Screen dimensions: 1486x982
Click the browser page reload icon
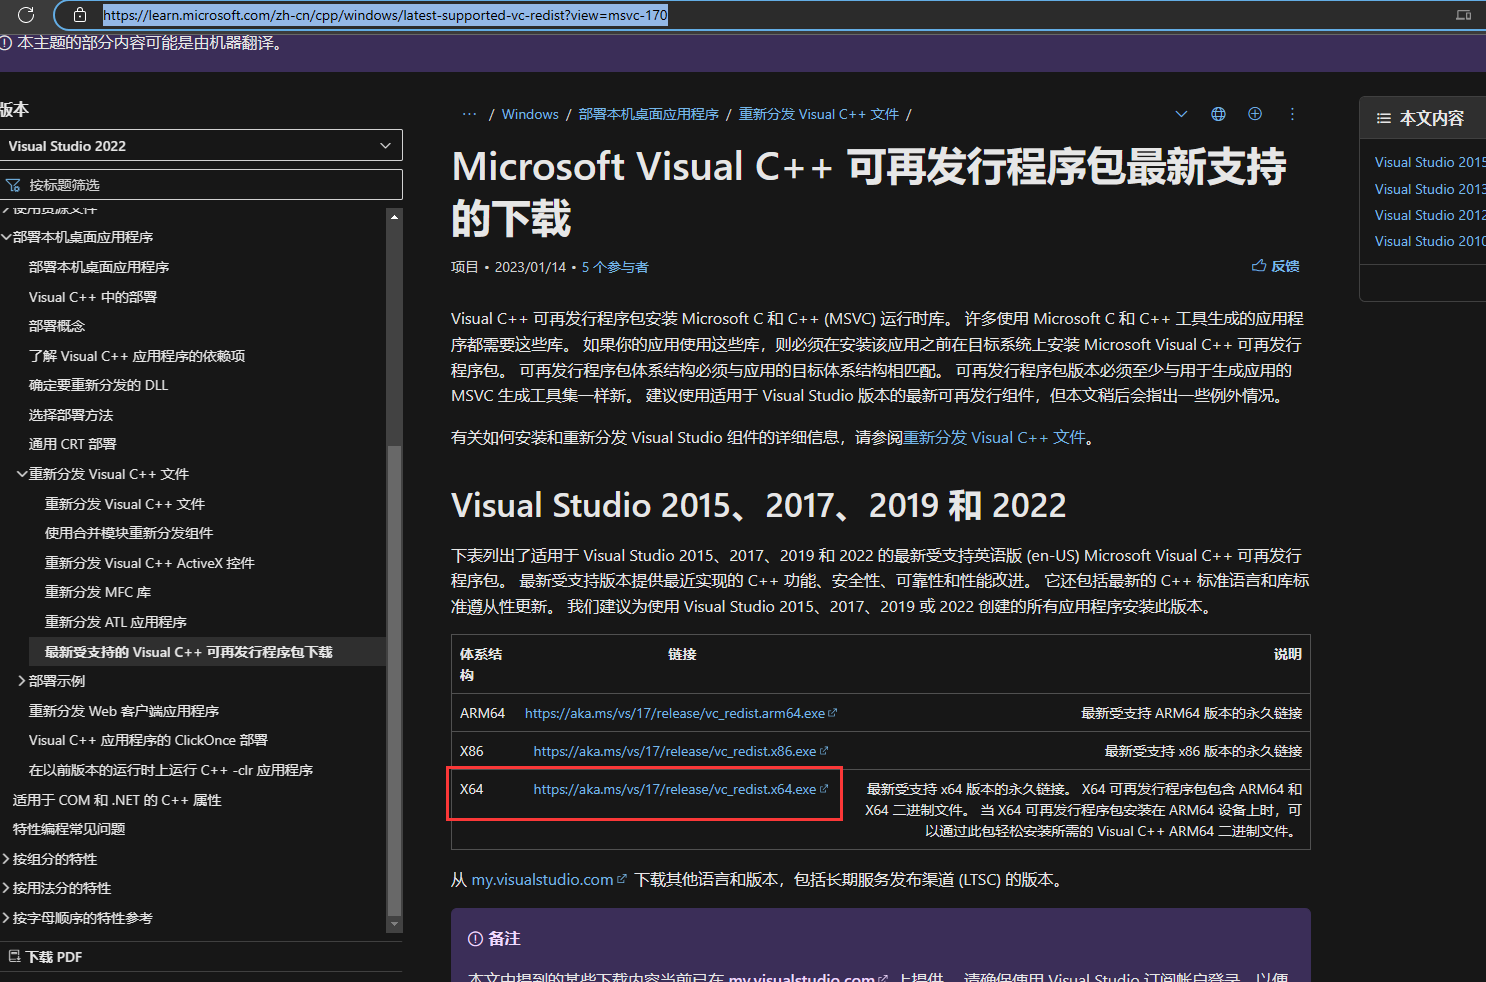[27, 15]
